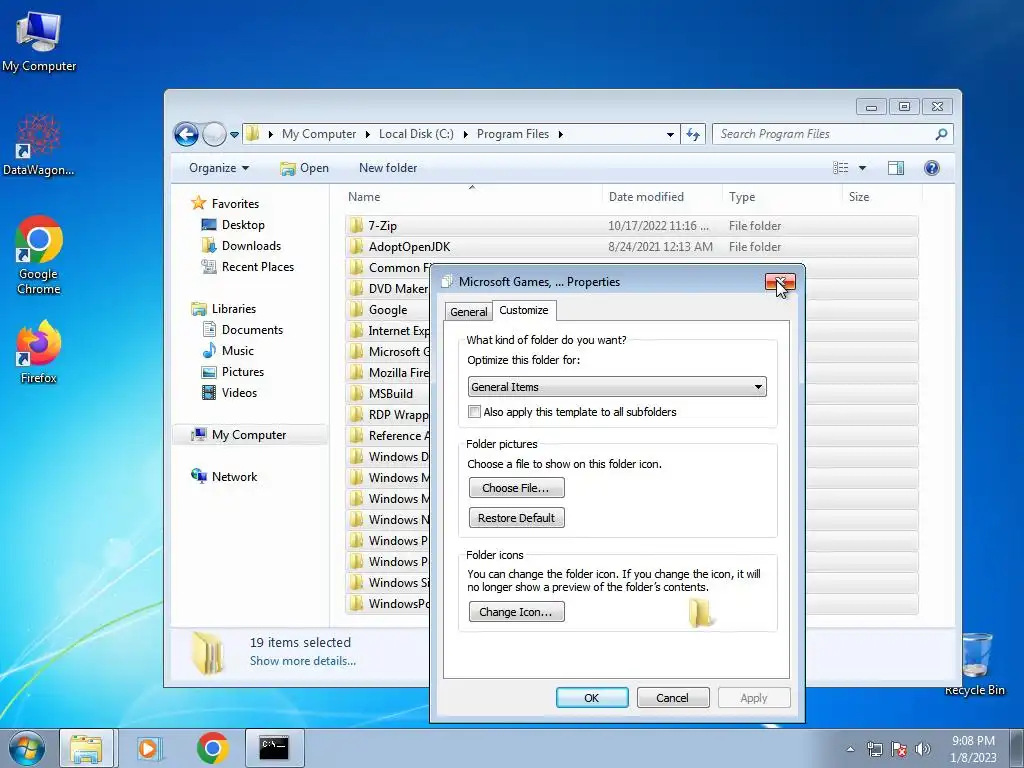The width and height of the screenshot is (1024, 768).
Task: Select the AdoptOpenJDK folder row
Action: (631, 247)
